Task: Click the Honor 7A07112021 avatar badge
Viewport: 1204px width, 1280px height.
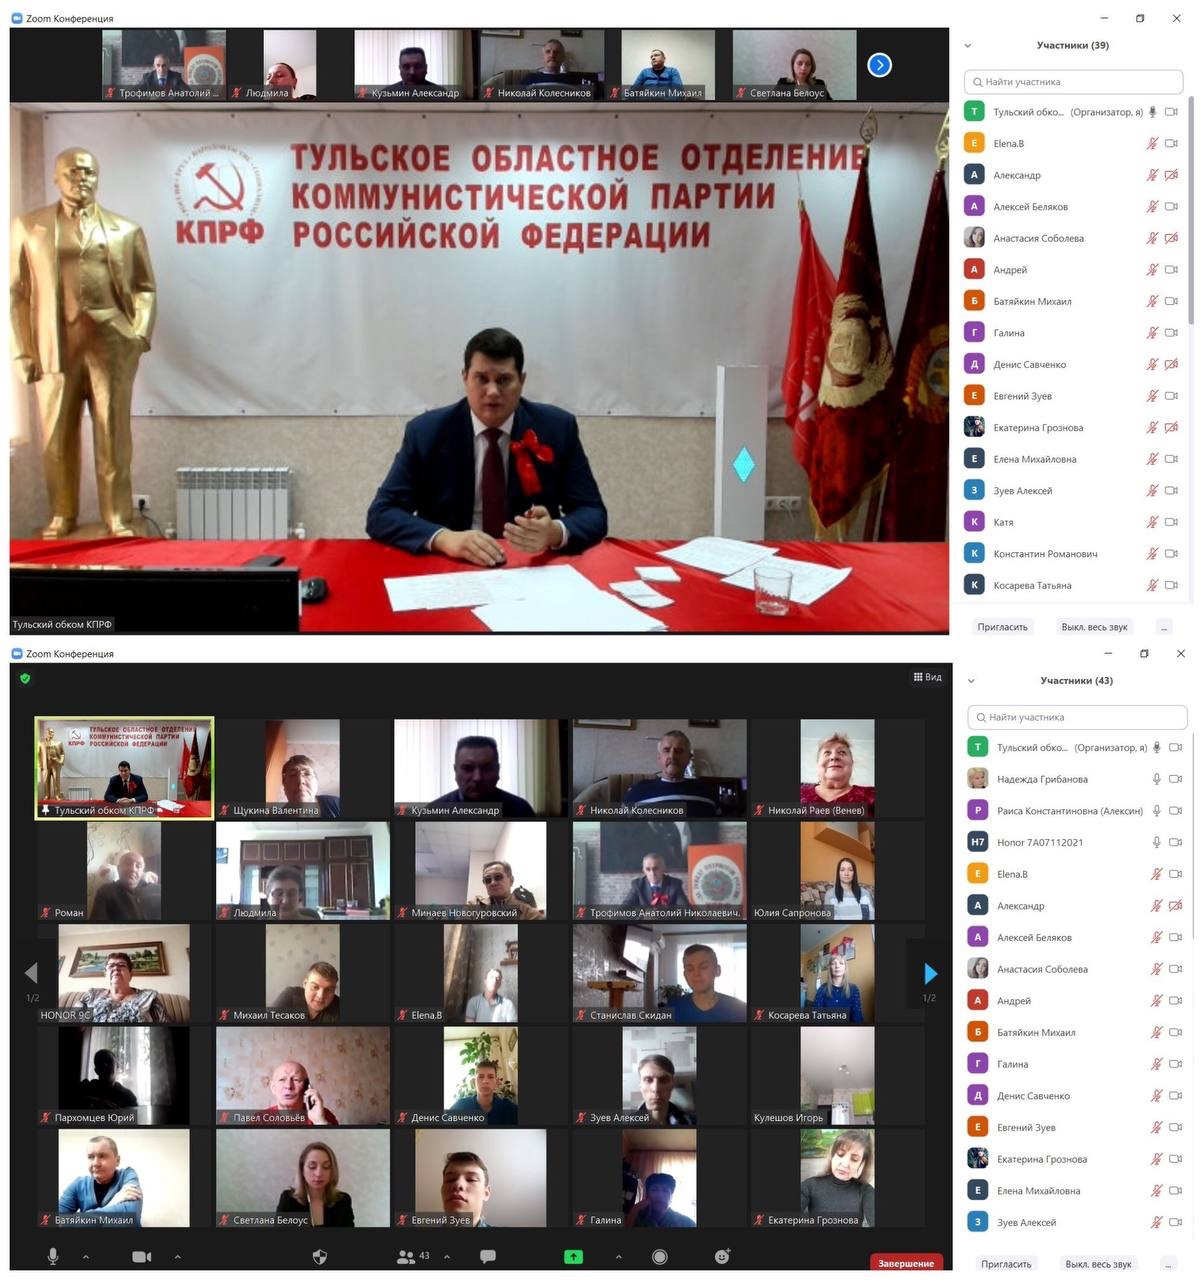Action: [x=978, y=842]
